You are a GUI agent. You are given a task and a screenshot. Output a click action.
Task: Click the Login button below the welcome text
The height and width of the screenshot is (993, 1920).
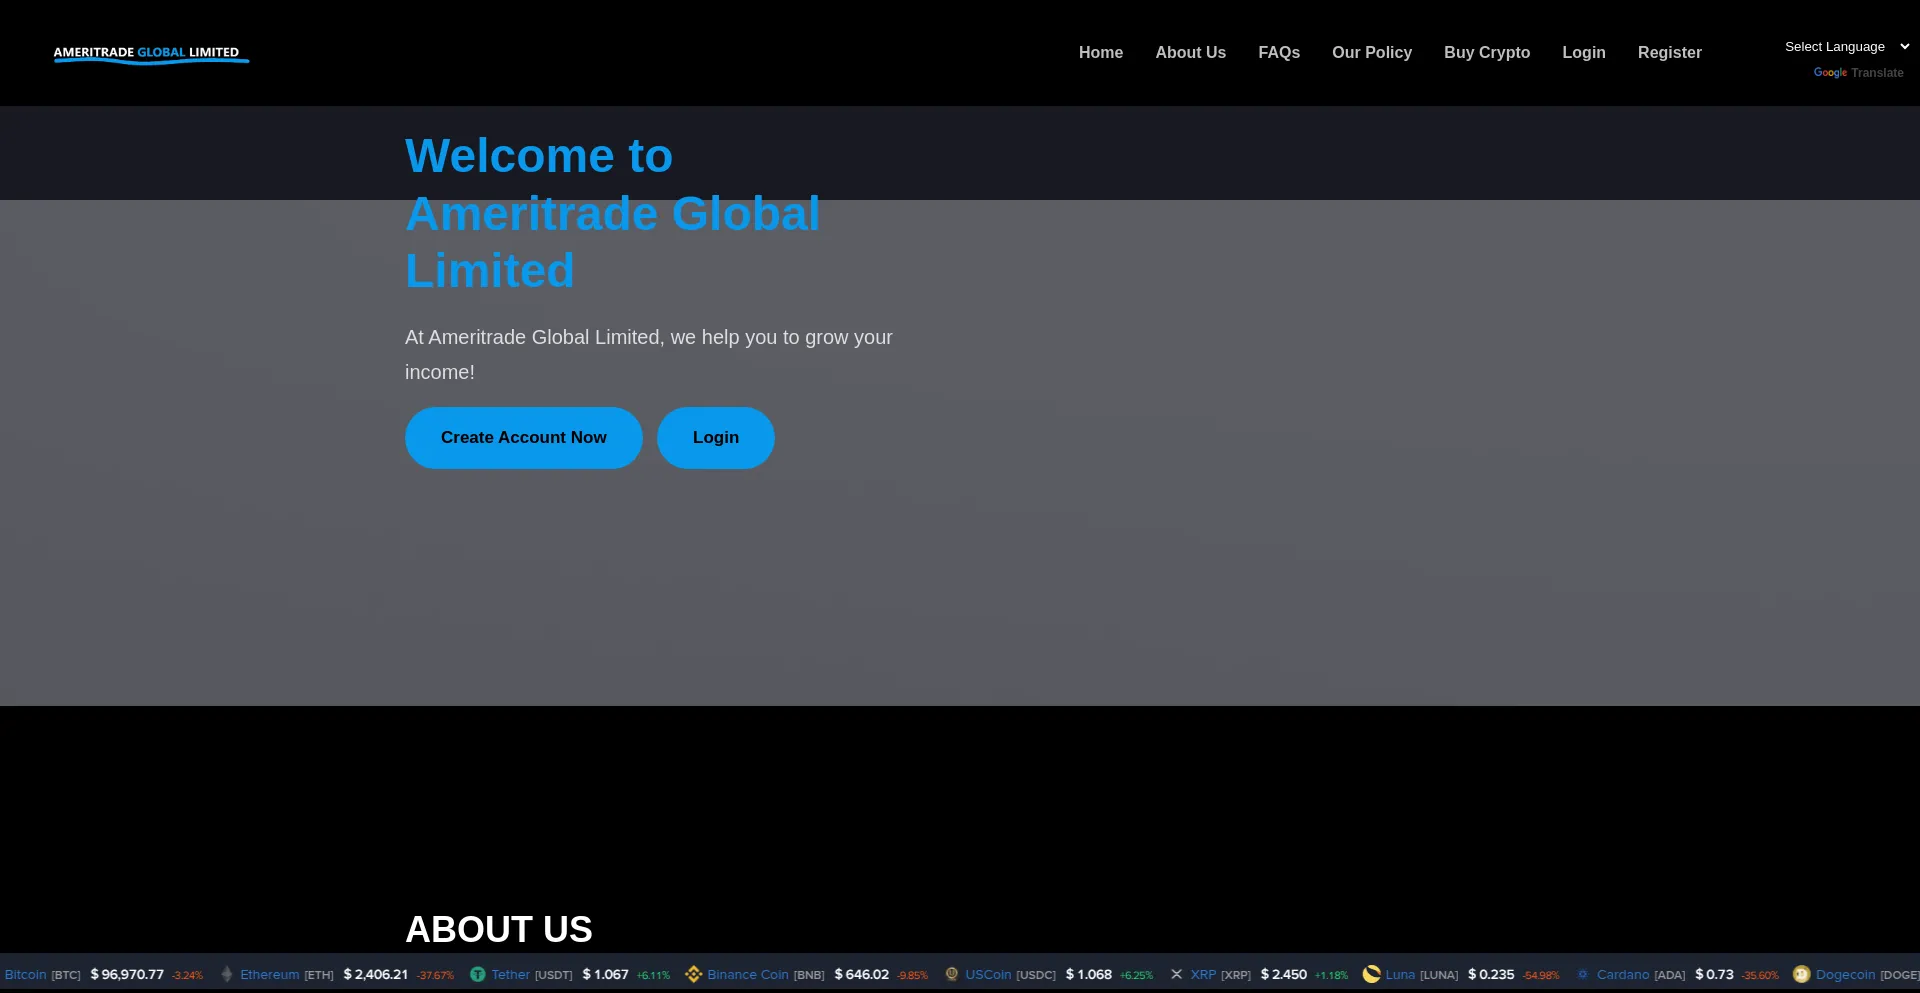(x=715, y=437)
